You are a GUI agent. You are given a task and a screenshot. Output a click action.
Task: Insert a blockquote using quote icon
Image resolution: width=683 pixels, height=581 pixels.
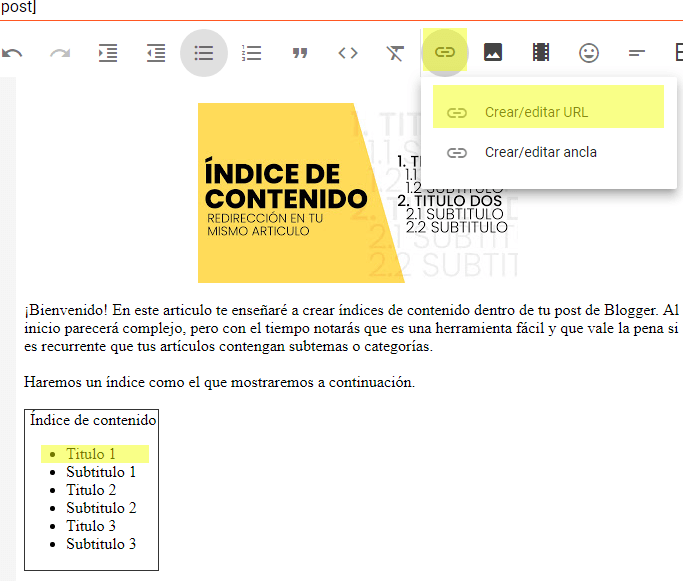300,53
